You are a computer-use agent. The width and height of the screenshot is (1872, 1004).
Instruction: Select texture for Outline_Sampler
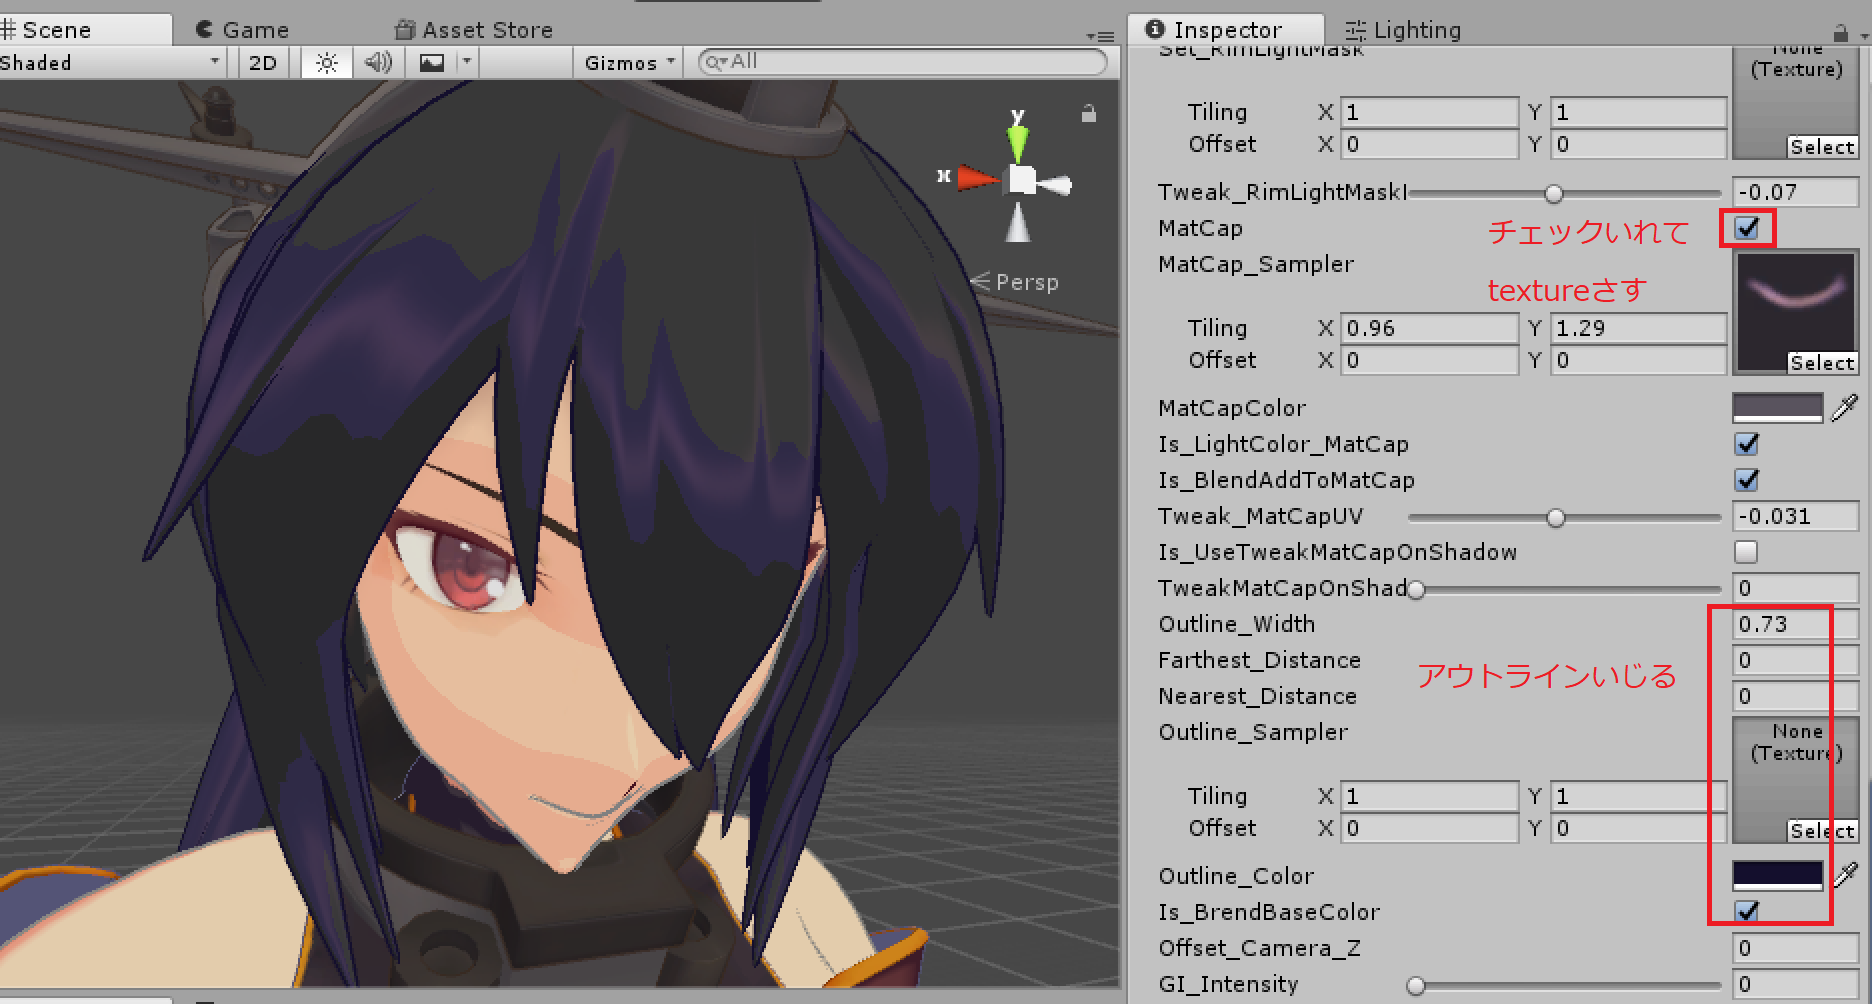coord(1822,831)
